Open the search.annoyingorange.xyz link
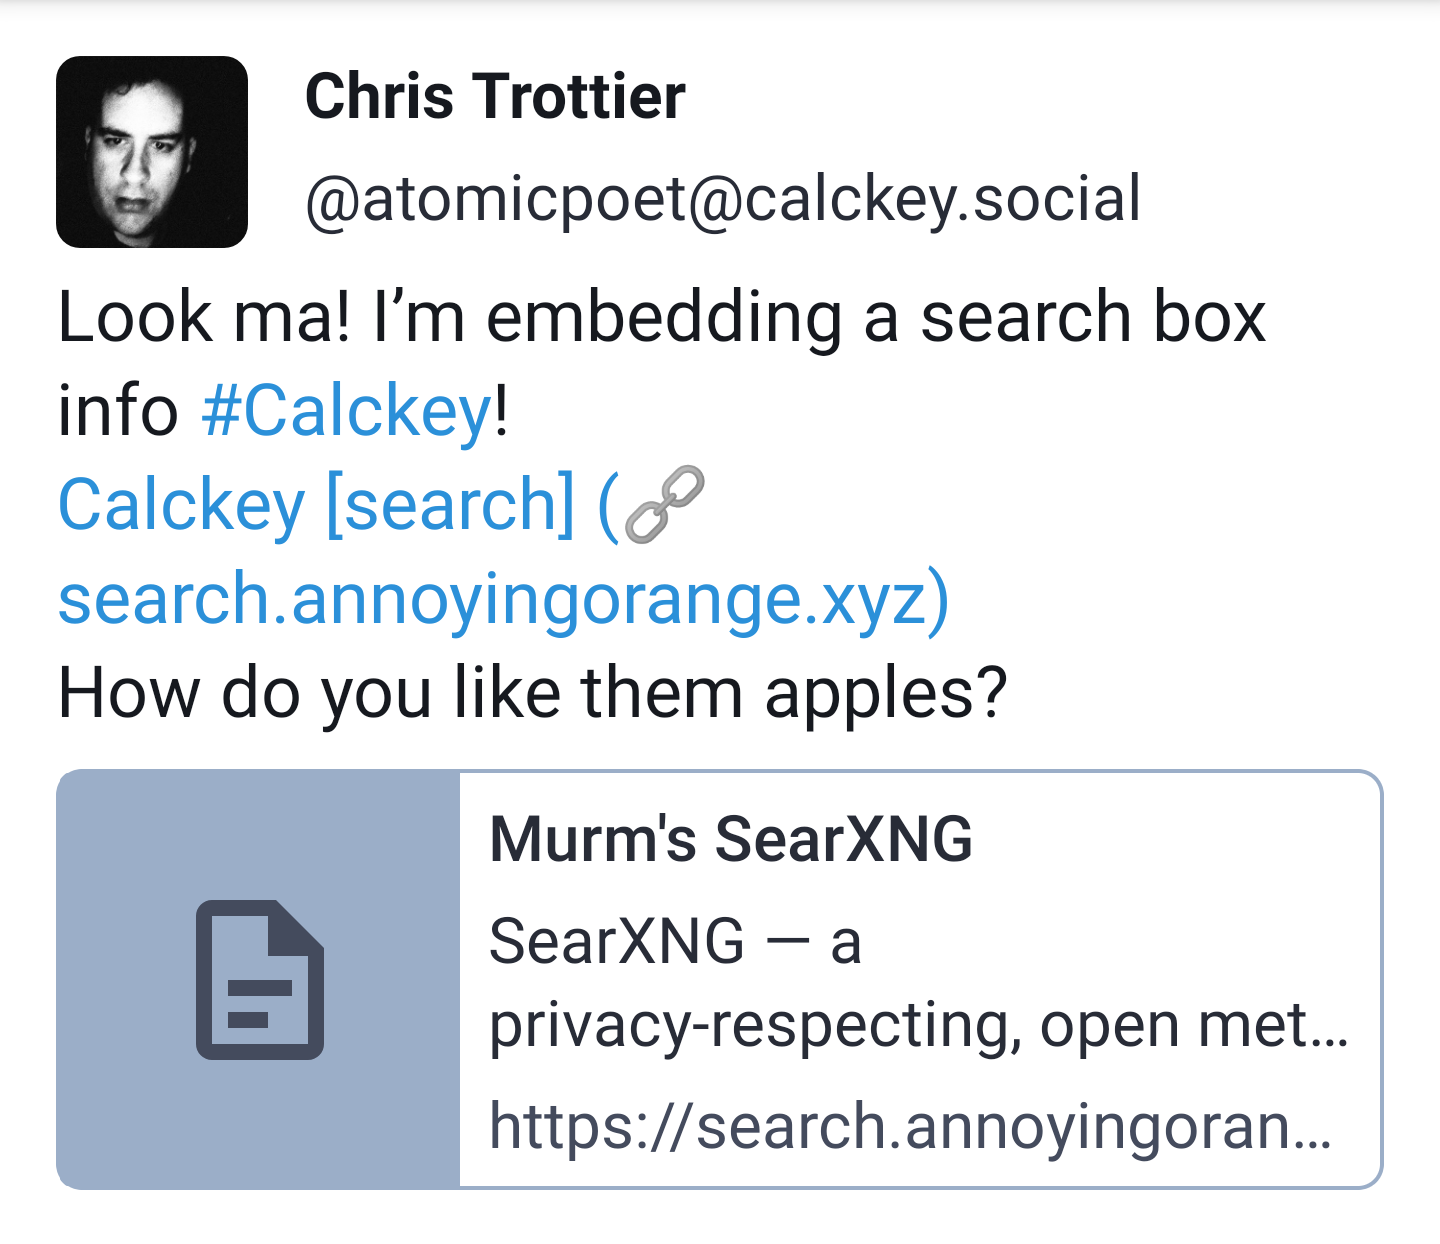The image size is (1440, 1244). click(490, 599)
